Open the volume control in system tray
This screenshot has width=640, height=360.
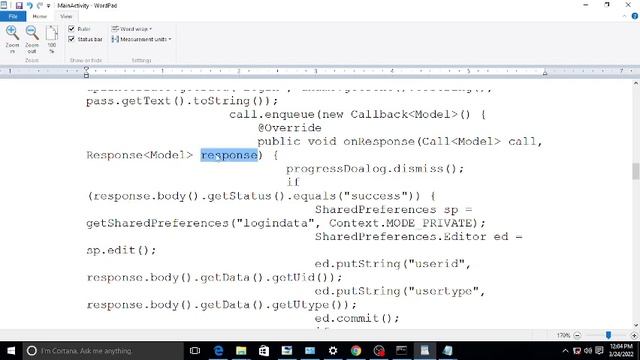(x=588, y=351)
